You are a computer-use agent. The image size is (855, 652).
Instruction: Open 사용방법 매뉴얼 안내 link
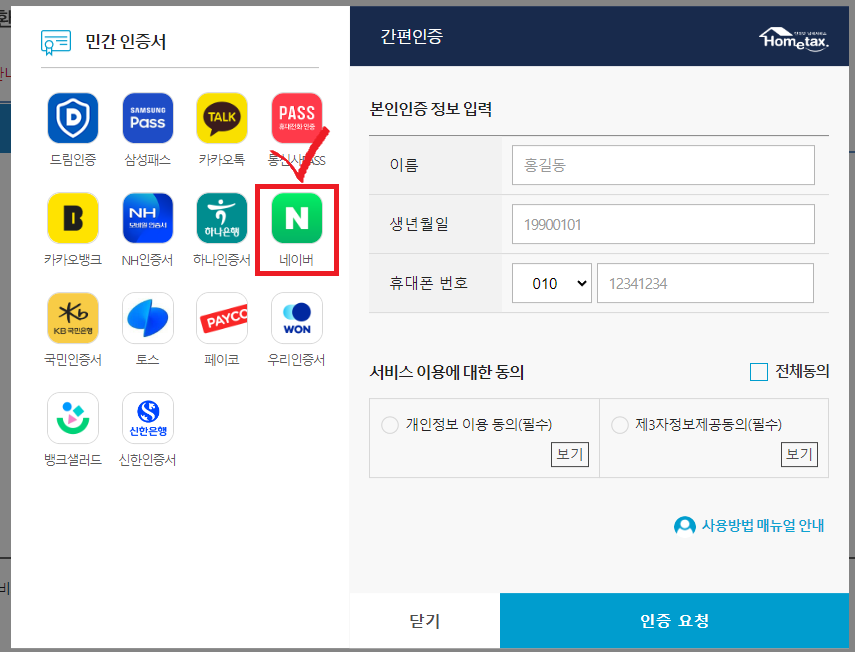point(762,526)
